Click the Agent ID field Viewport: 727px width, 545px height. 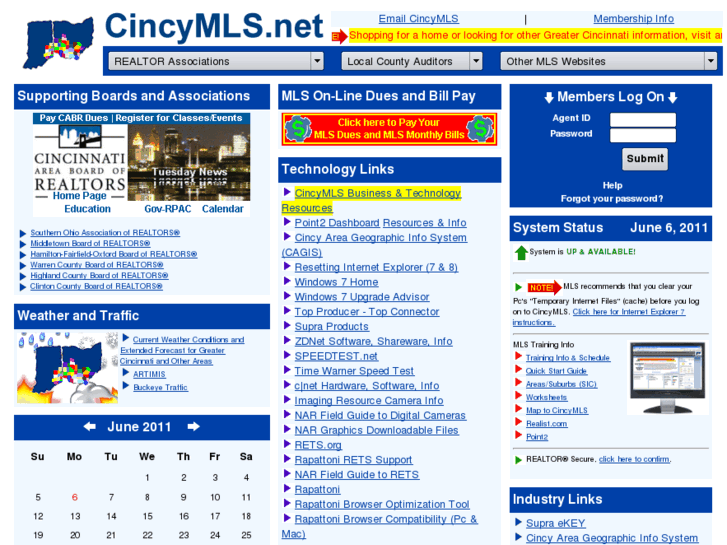tap(643, 120)
